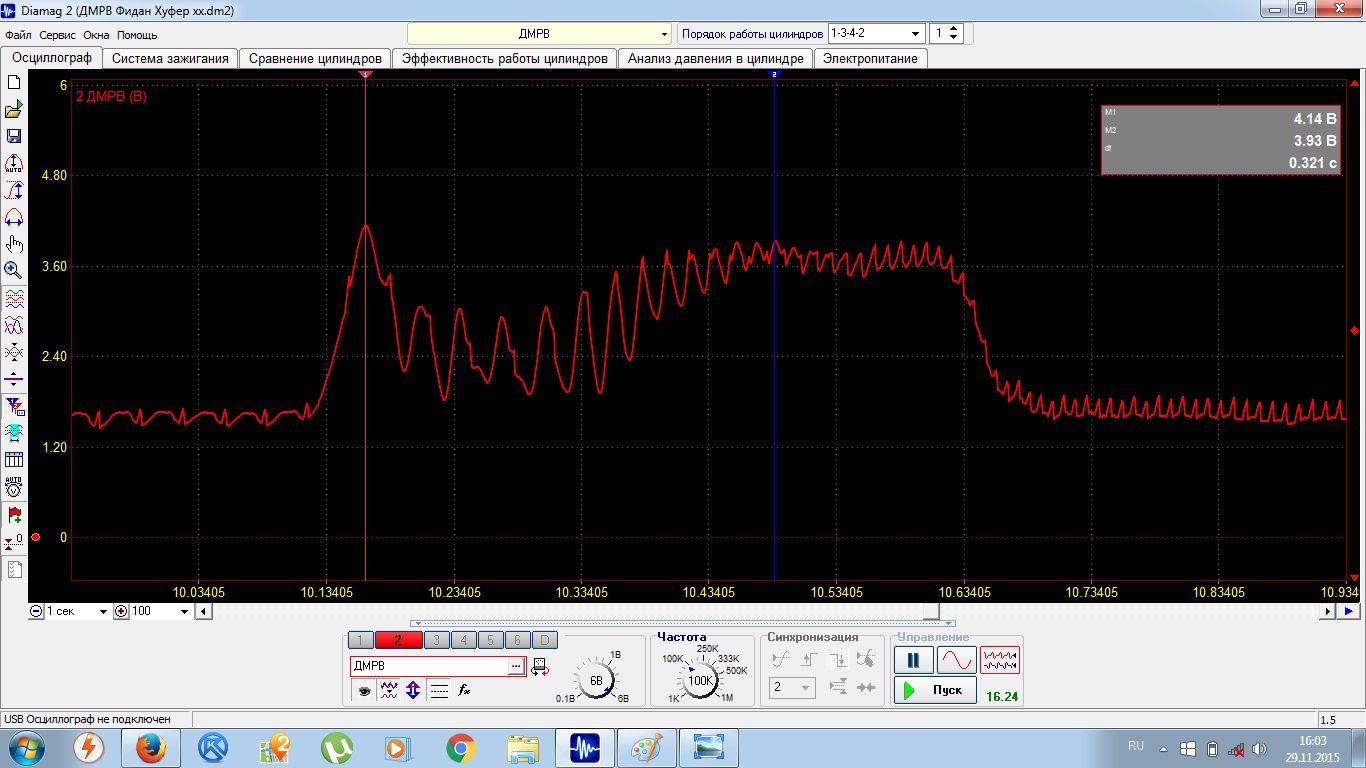
Task: Expand the panel handle above channel controls
Action: (x=682, y=623)
